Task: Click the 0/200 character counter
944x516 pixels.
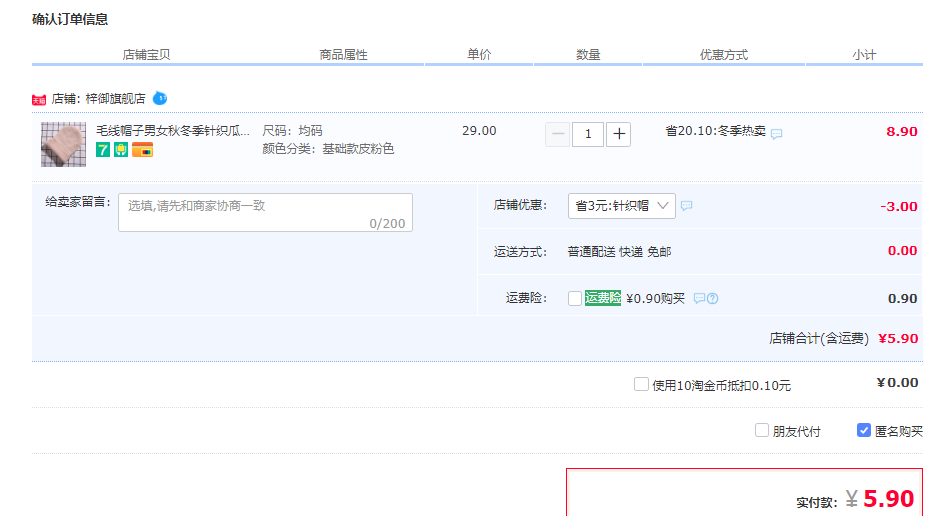Action: coord(387,223)
